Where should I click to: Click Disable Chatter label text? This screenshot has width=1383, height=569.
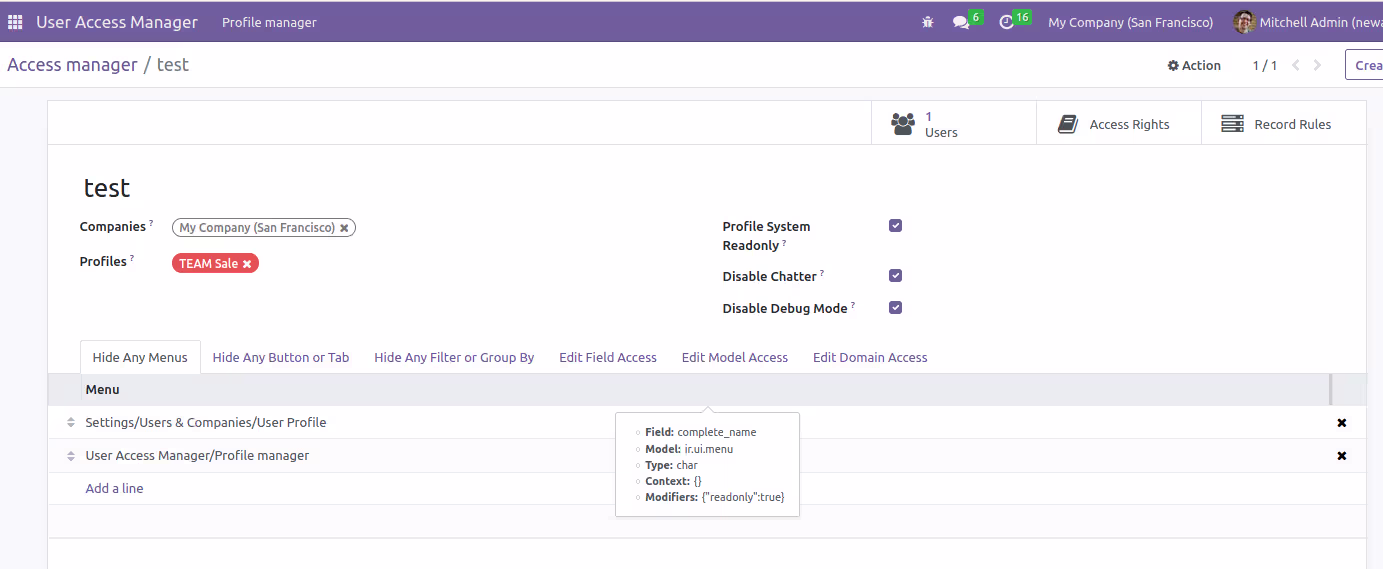[x=769, y=277]
